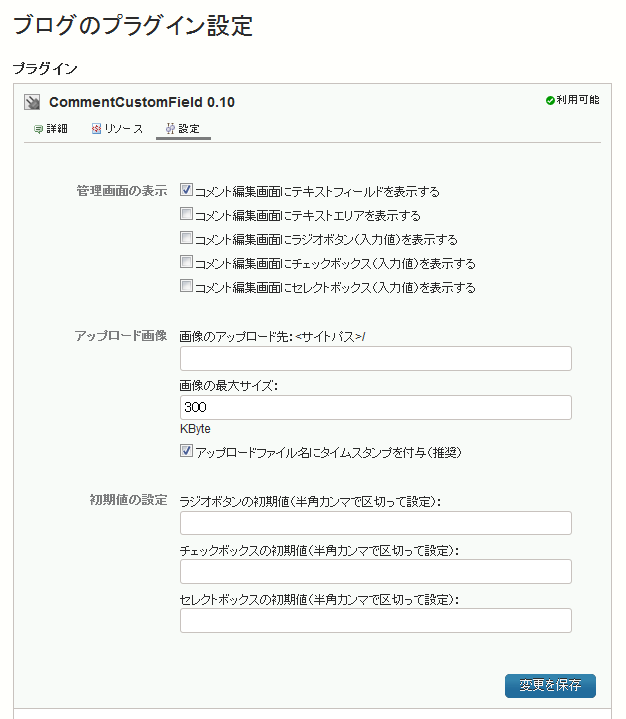This screenshot has height=719, width=626.
Task: Click the CommentCustomField plugin icon
Action: pyautogui.click(x=32, y=102)
